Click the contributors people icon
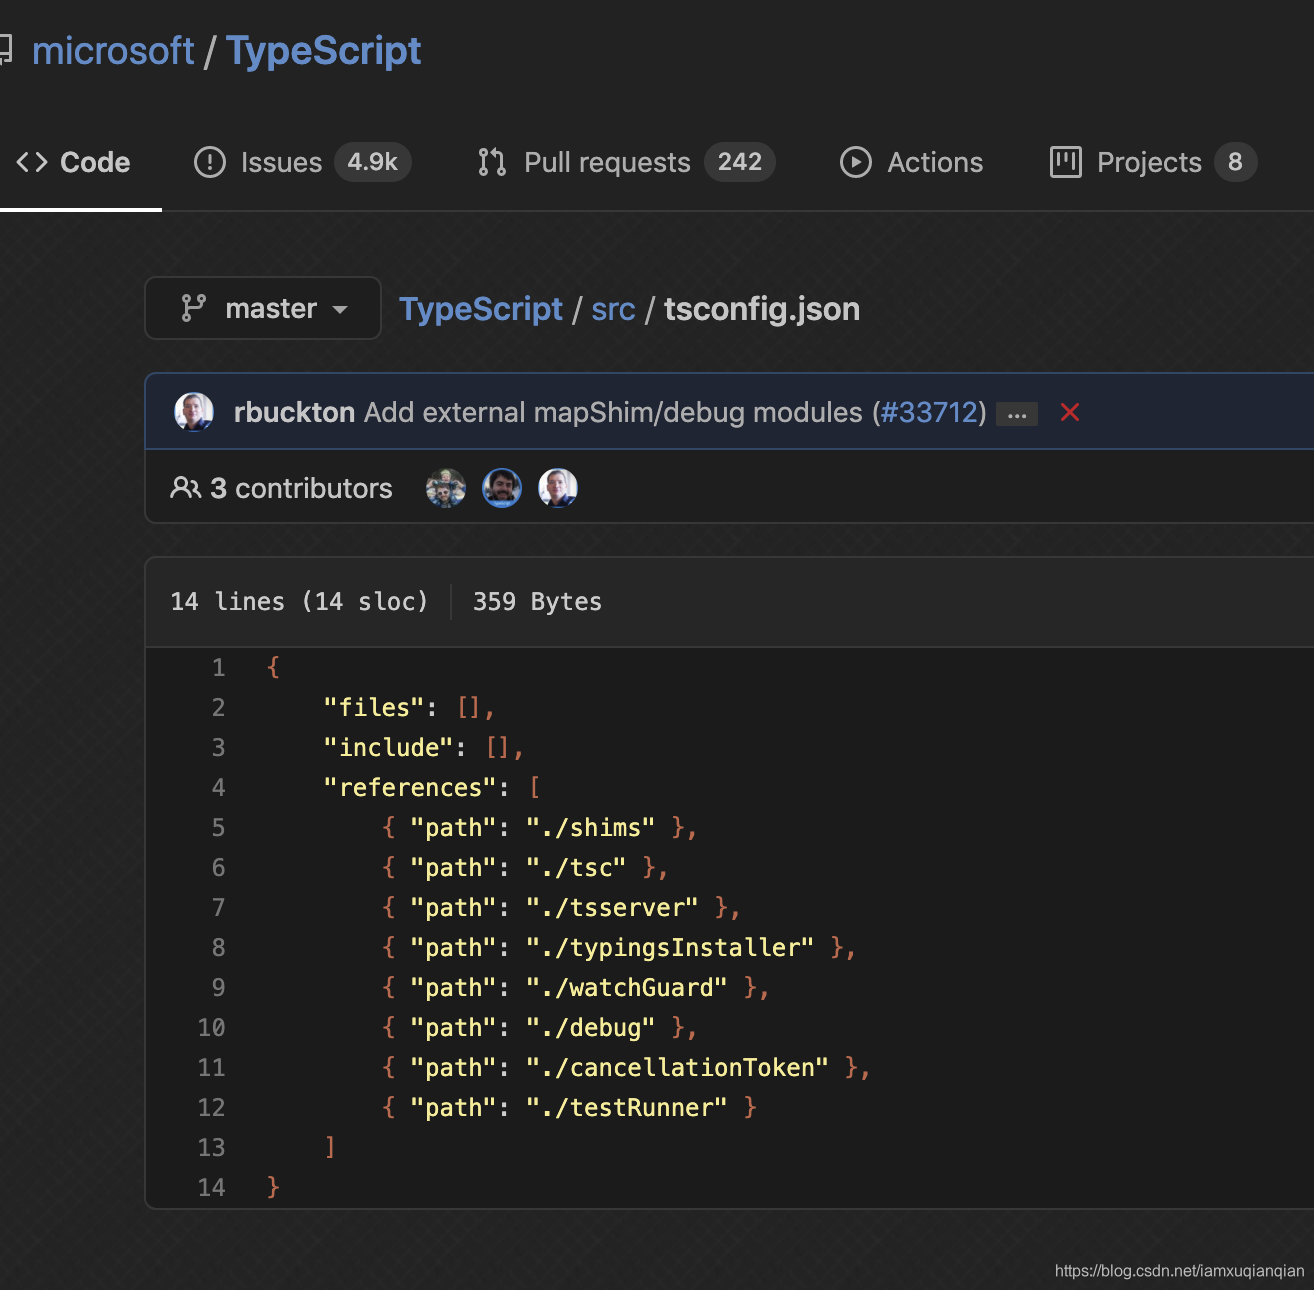 pos(185,488)
